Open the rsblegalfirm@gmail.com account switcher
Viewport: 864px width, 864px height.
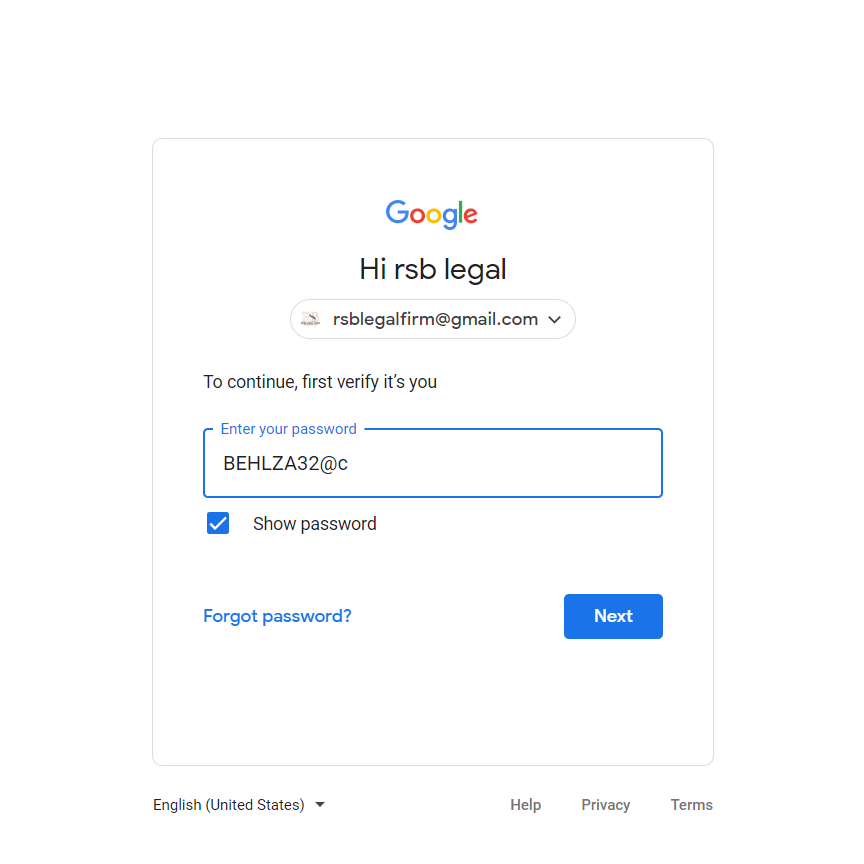click(x=435, y=320)
